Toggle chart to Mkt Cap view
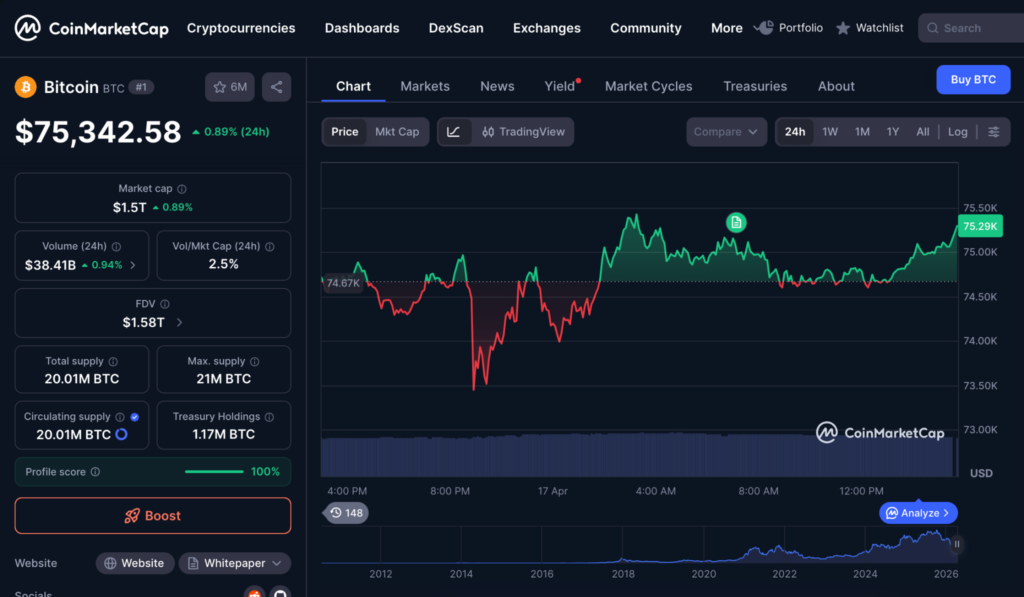This screenshot has width=1024, height=597. click(x=397, y=132)
